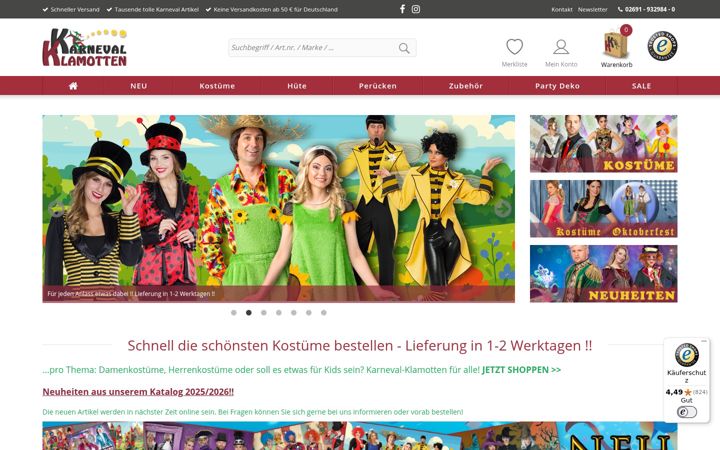
Task: Go to home via house icon
Action: click(73, 86)
